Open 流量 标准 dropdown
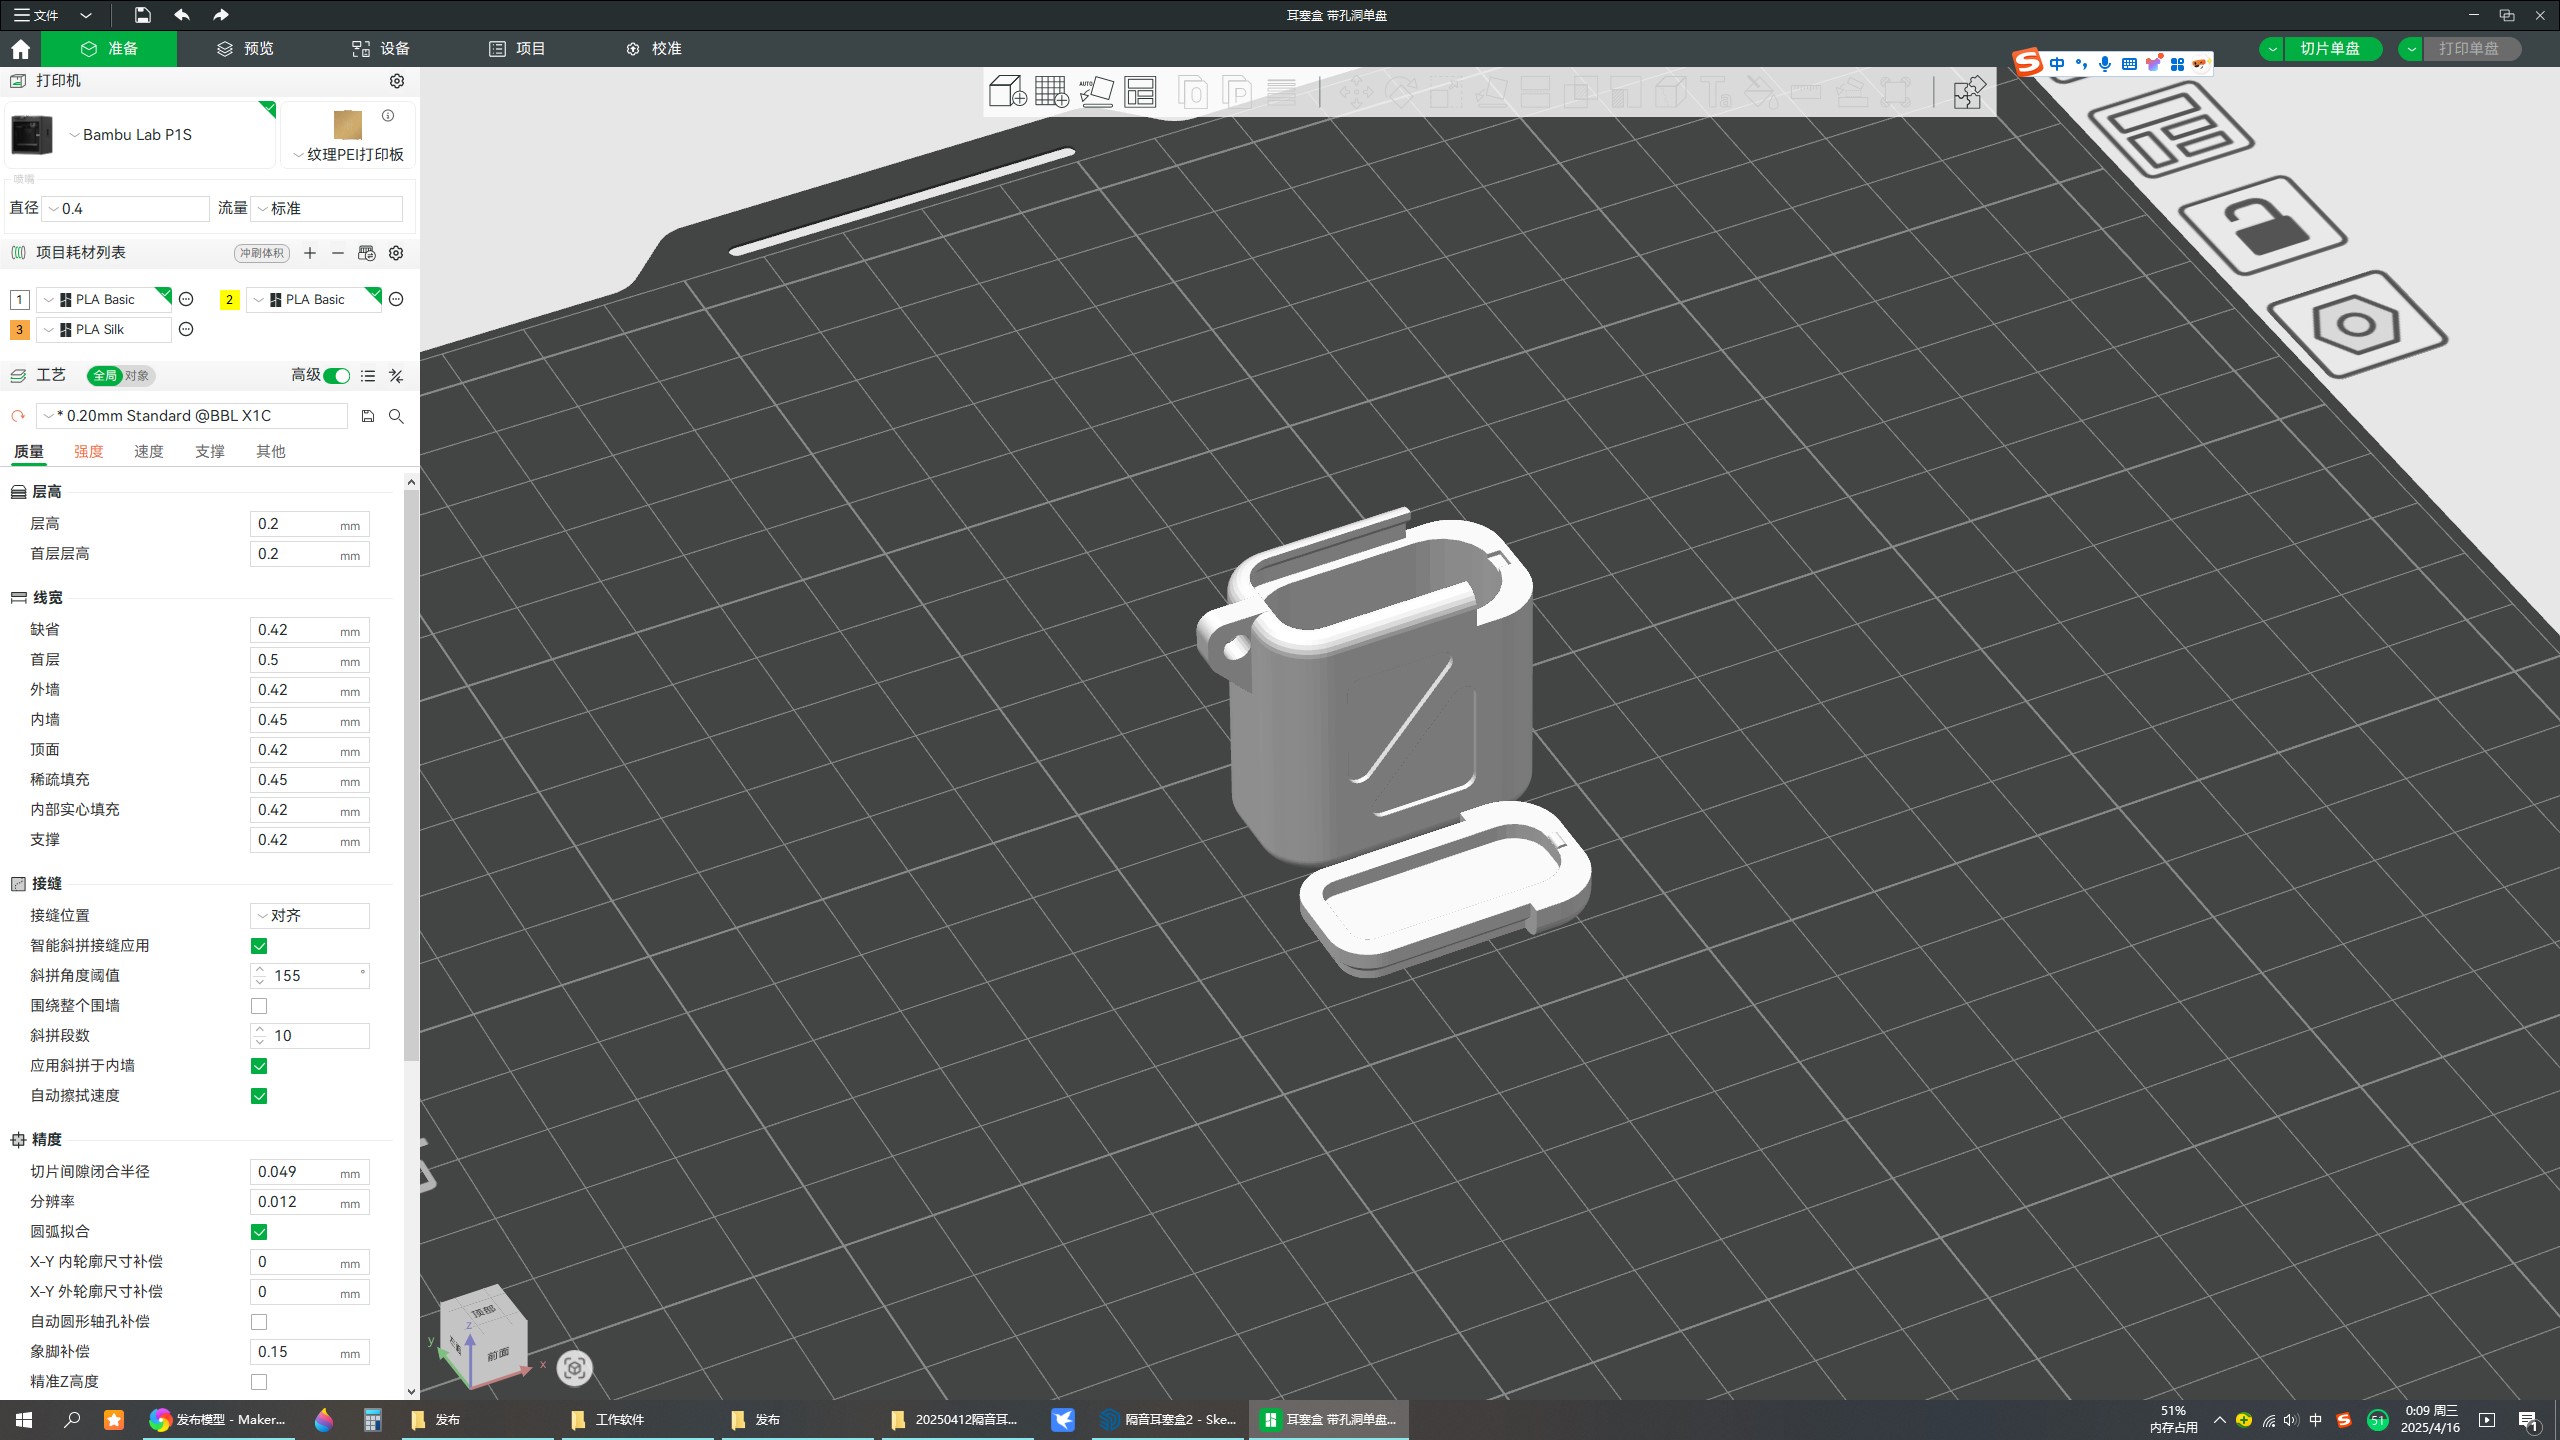 327,209
